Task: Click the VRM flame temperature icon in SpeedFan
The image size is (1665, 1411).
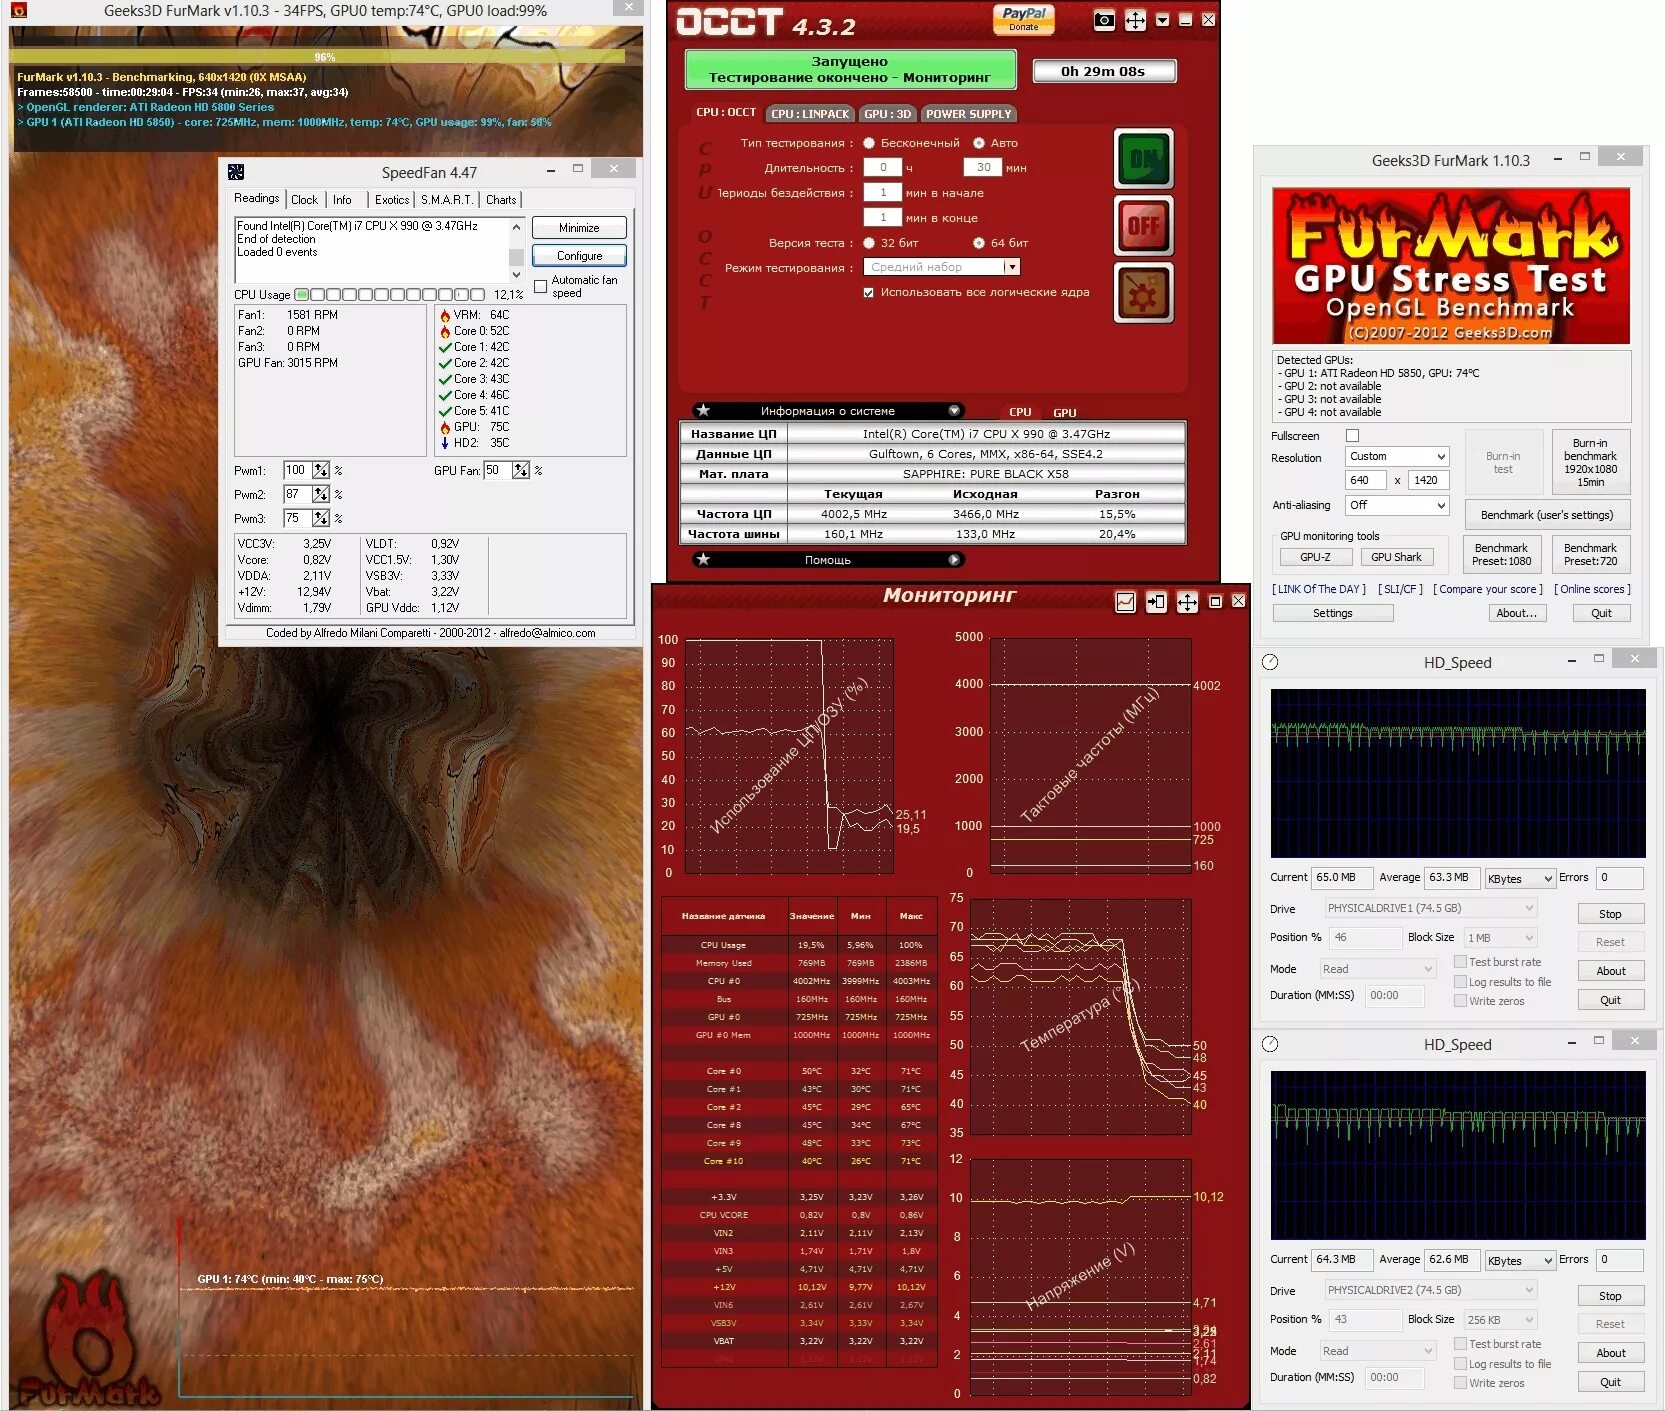Action: click(445, 315)
